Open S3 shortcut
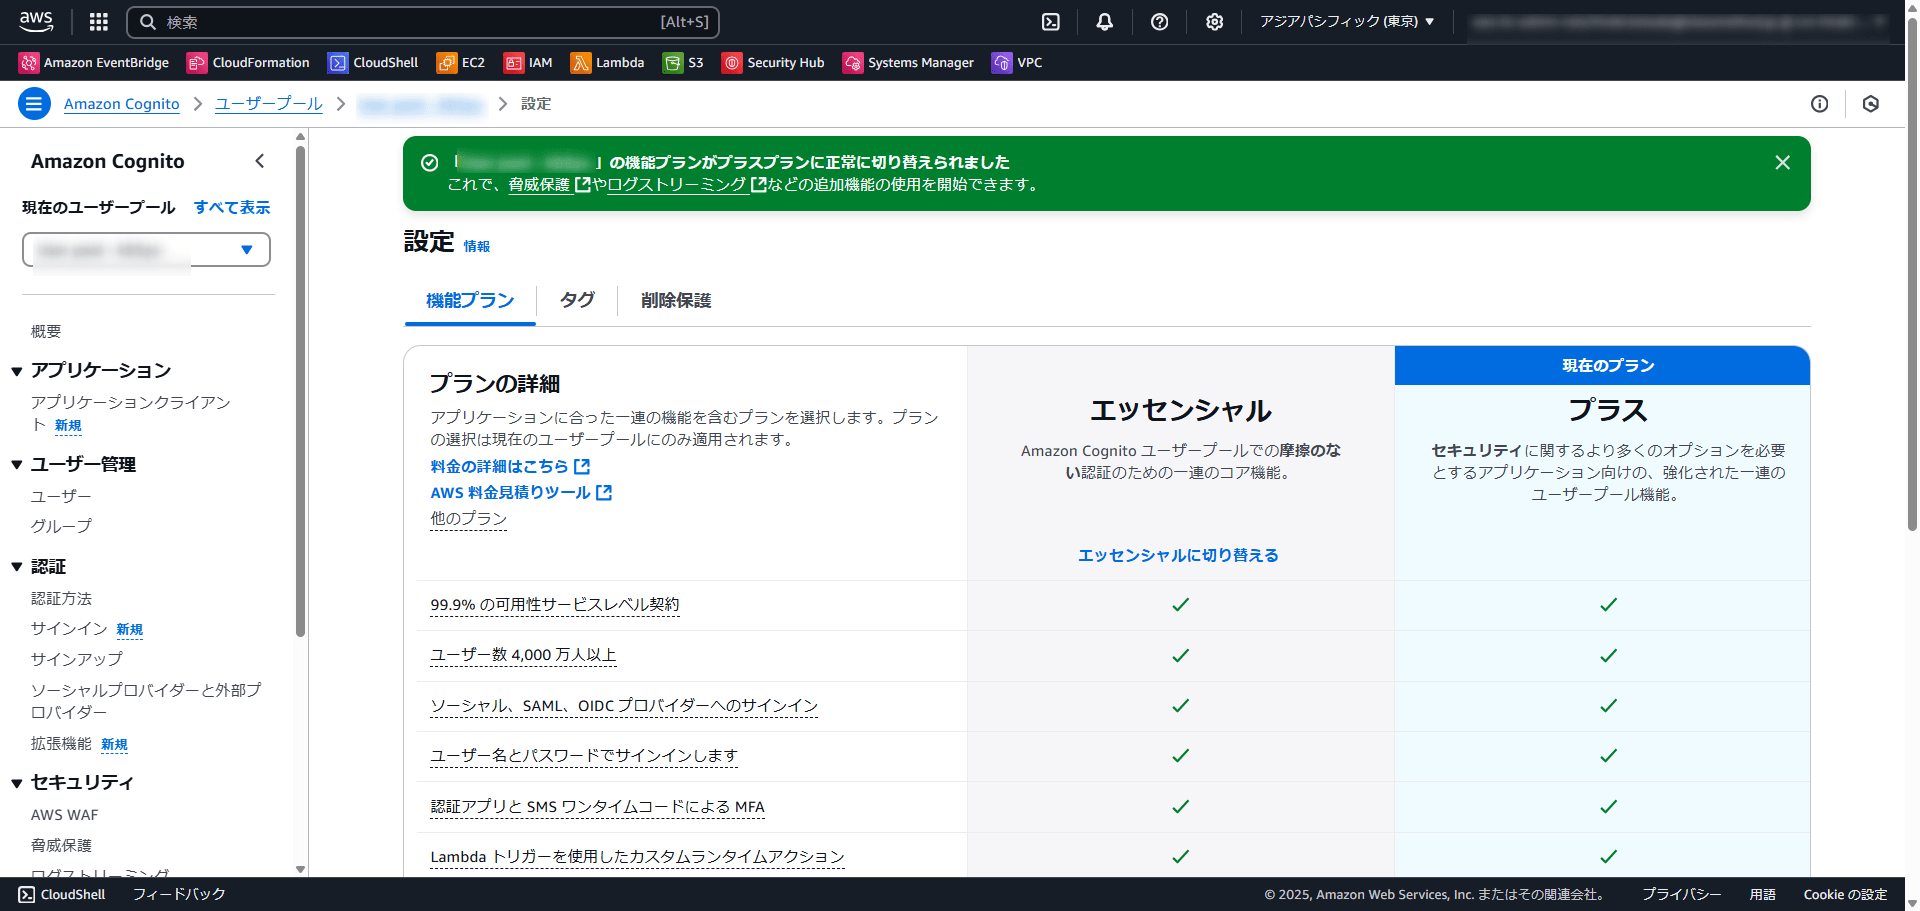Image resolution: width=1920 pixels, height=911 pixels. coord(683,63)
